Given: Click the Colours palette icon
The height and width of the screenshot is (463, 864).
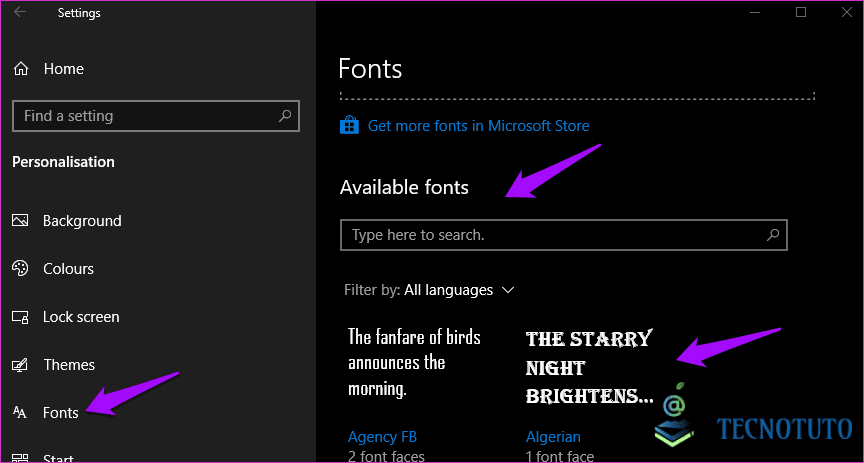Looking at the screenshot, I should [20, 268].
